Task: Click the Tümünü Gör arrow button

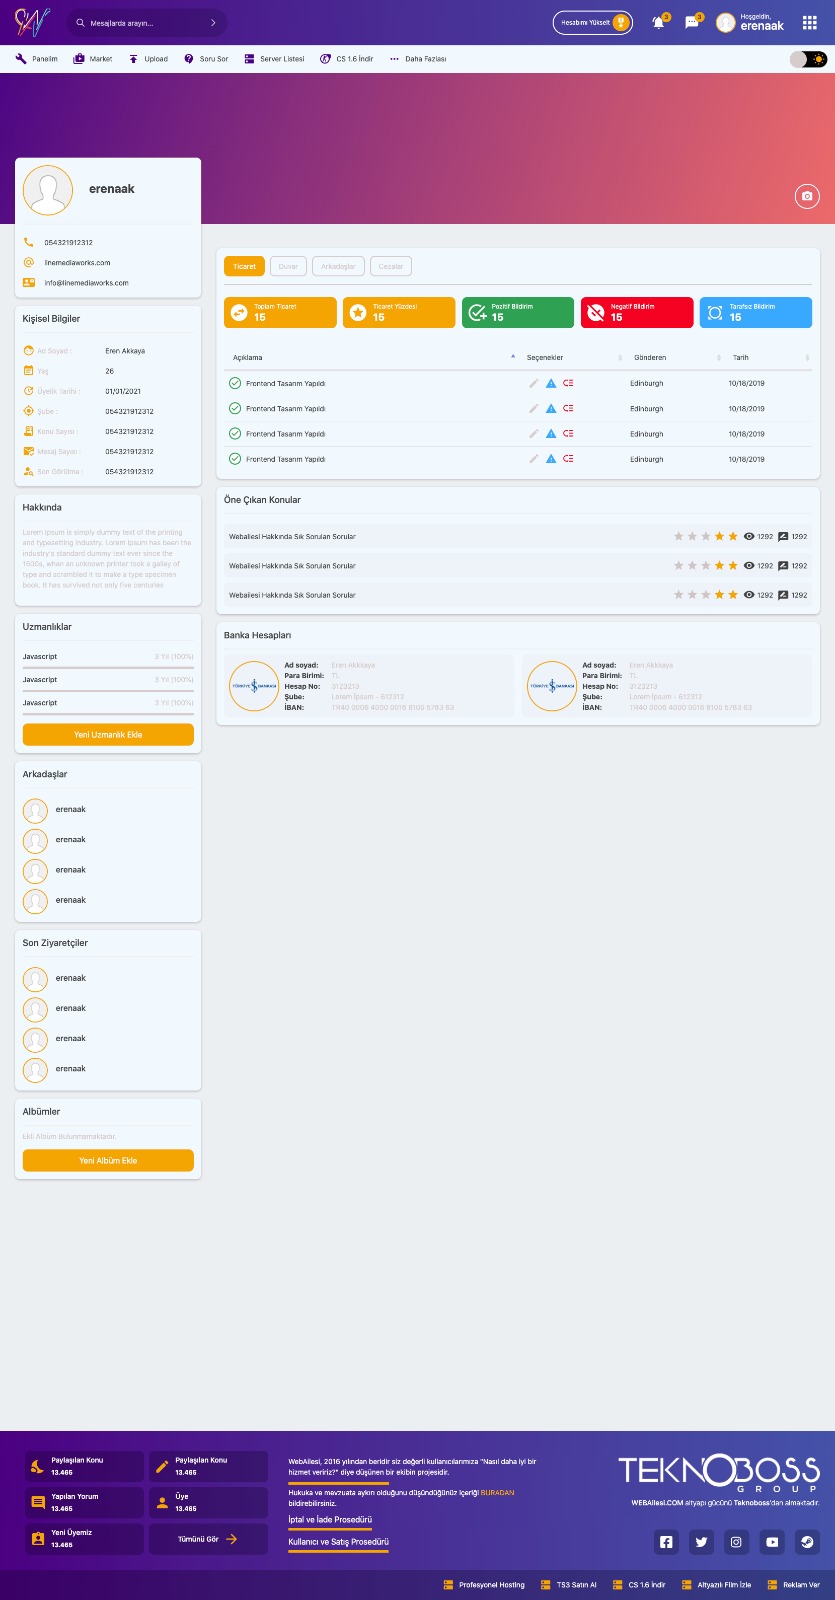Action: [208, 1539]
